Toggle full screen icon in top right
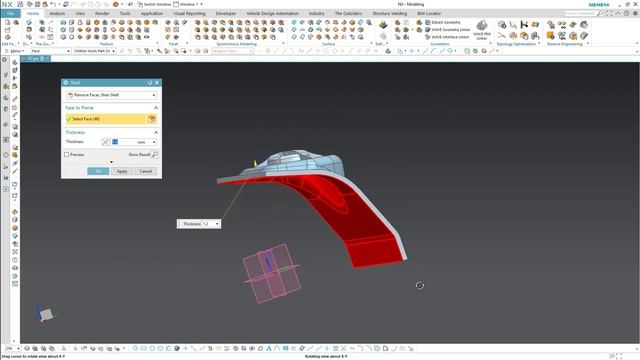The width and height of the screenshot is (640, 360). pyautogui.click(x=609, y=13)
